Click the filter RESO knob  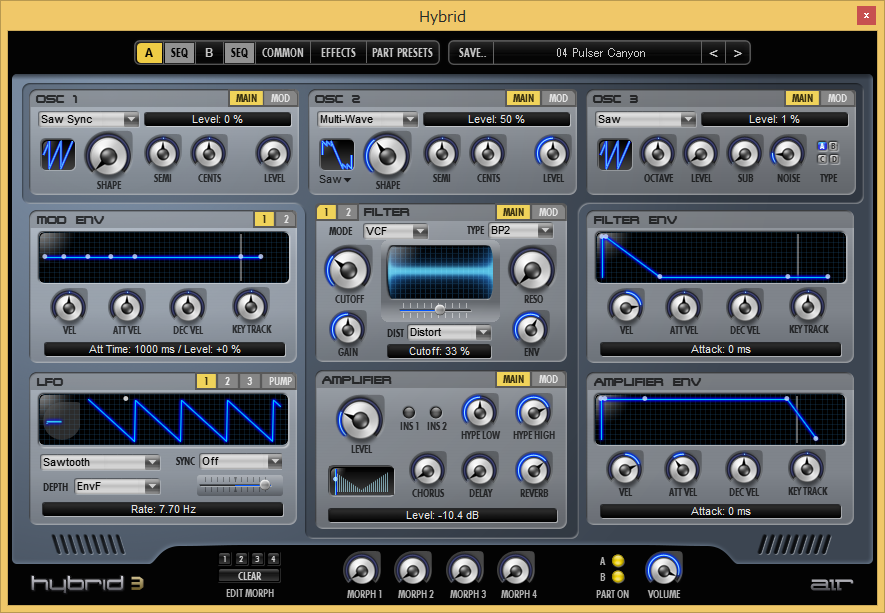(532, 270)
